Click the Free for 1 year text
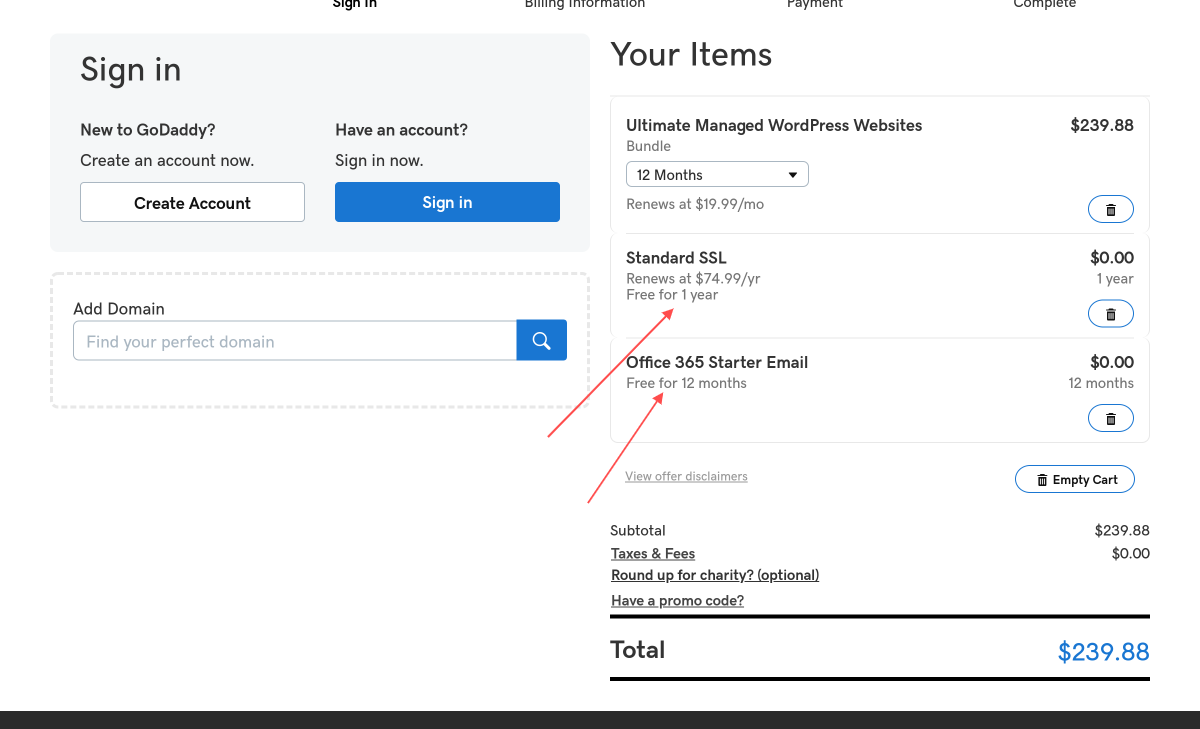Viewport: 1200px width, 729px height. click(672, 294)
